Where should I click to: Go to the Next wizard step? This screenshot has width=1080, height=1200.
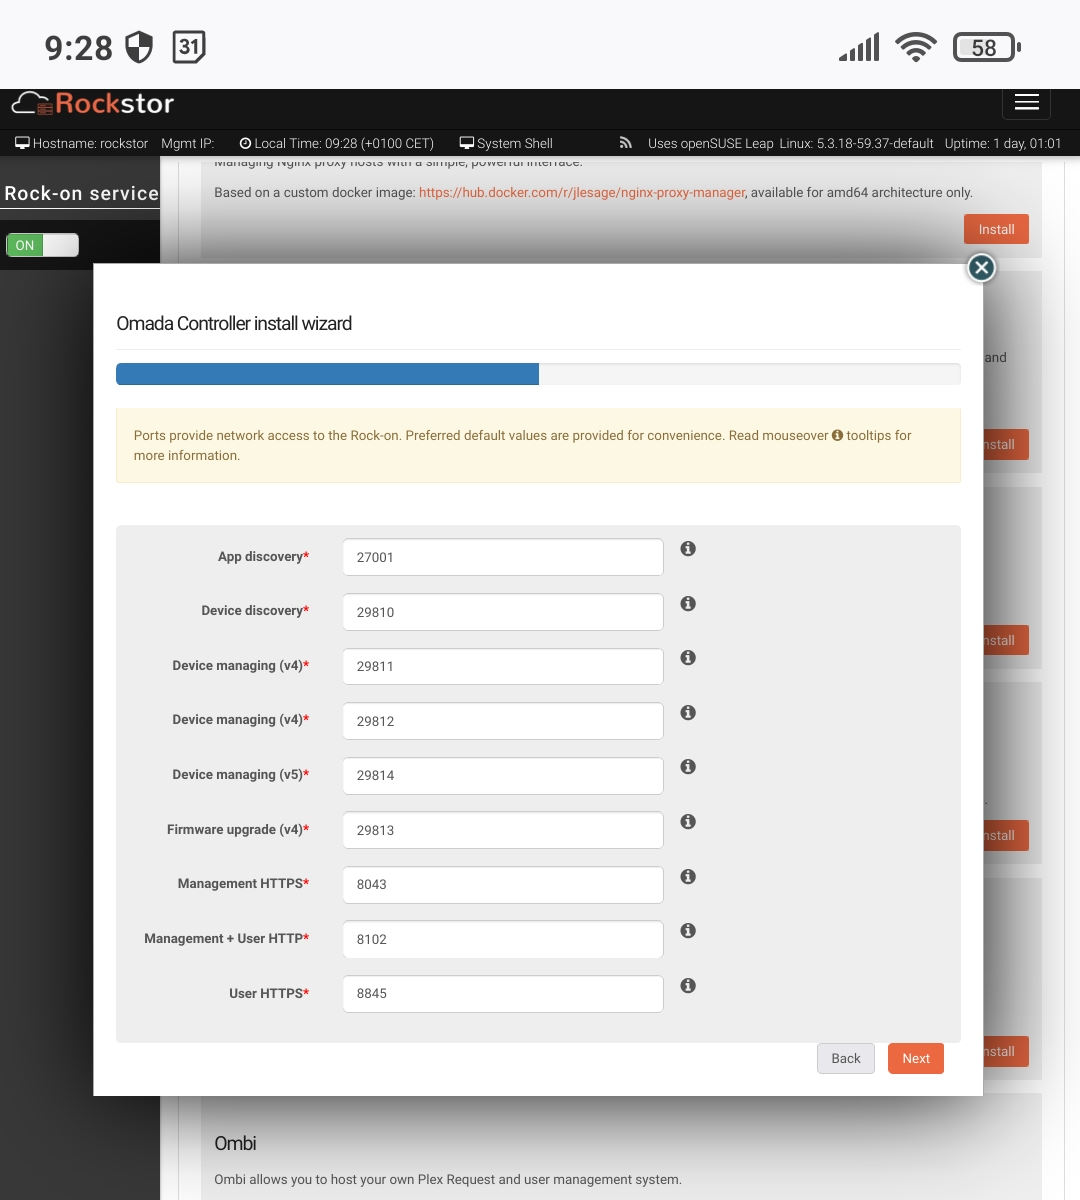click(x=916, y=1058)
